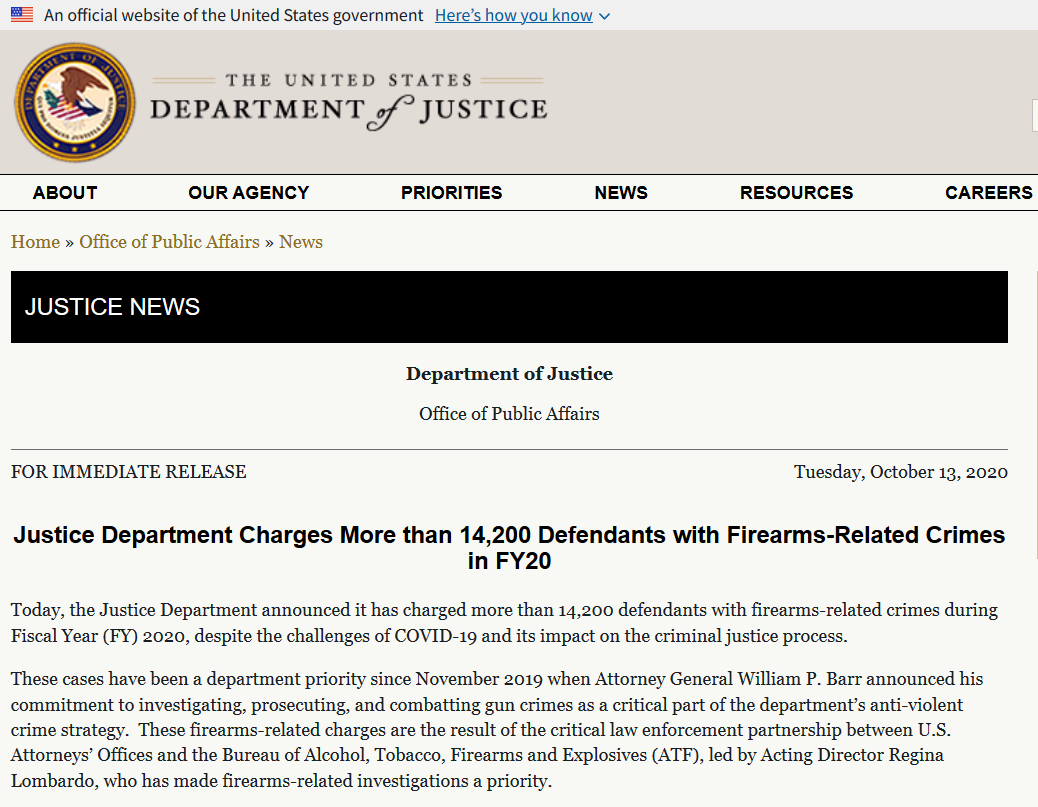
Task: Open the NEWS menu
Action: (621, 193)
